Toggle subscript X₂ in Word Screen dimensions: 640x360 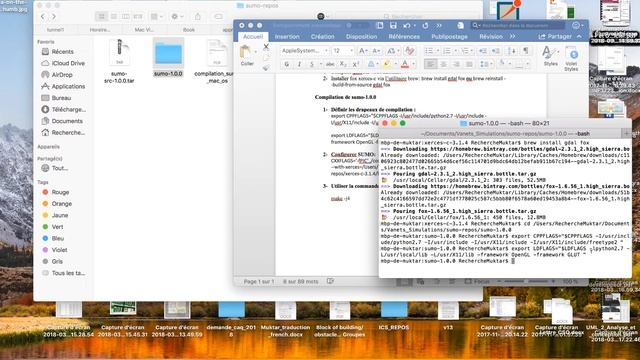coord(343,64)
